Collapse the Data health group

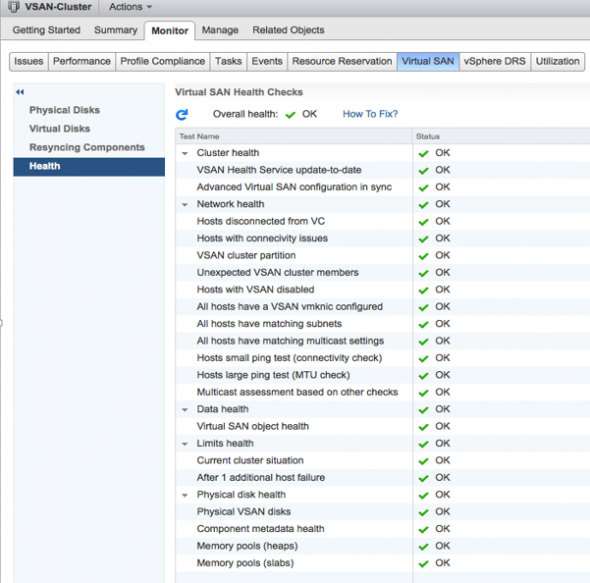click(185, 410)
